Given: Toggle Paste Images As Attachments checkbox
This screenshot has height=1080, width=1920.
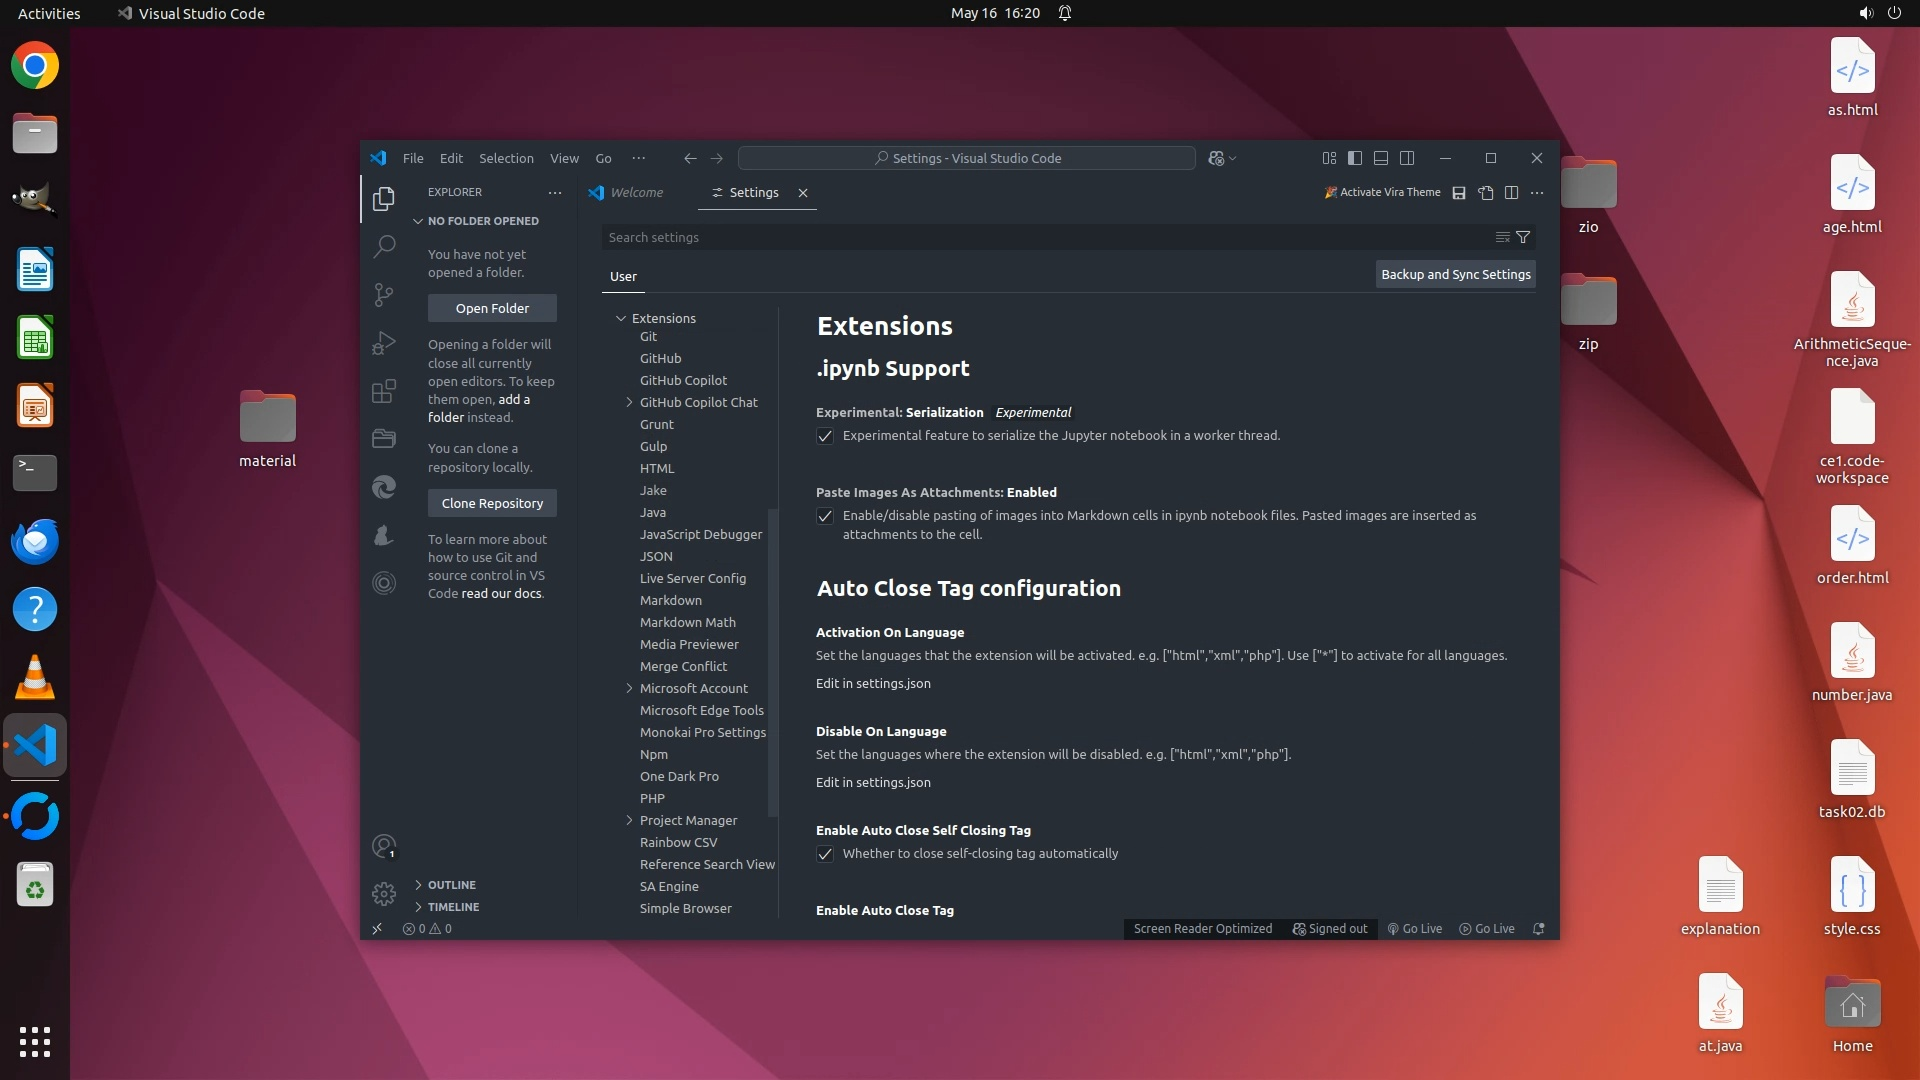Looking at the screenshot, I should click(x=825, y=516).
